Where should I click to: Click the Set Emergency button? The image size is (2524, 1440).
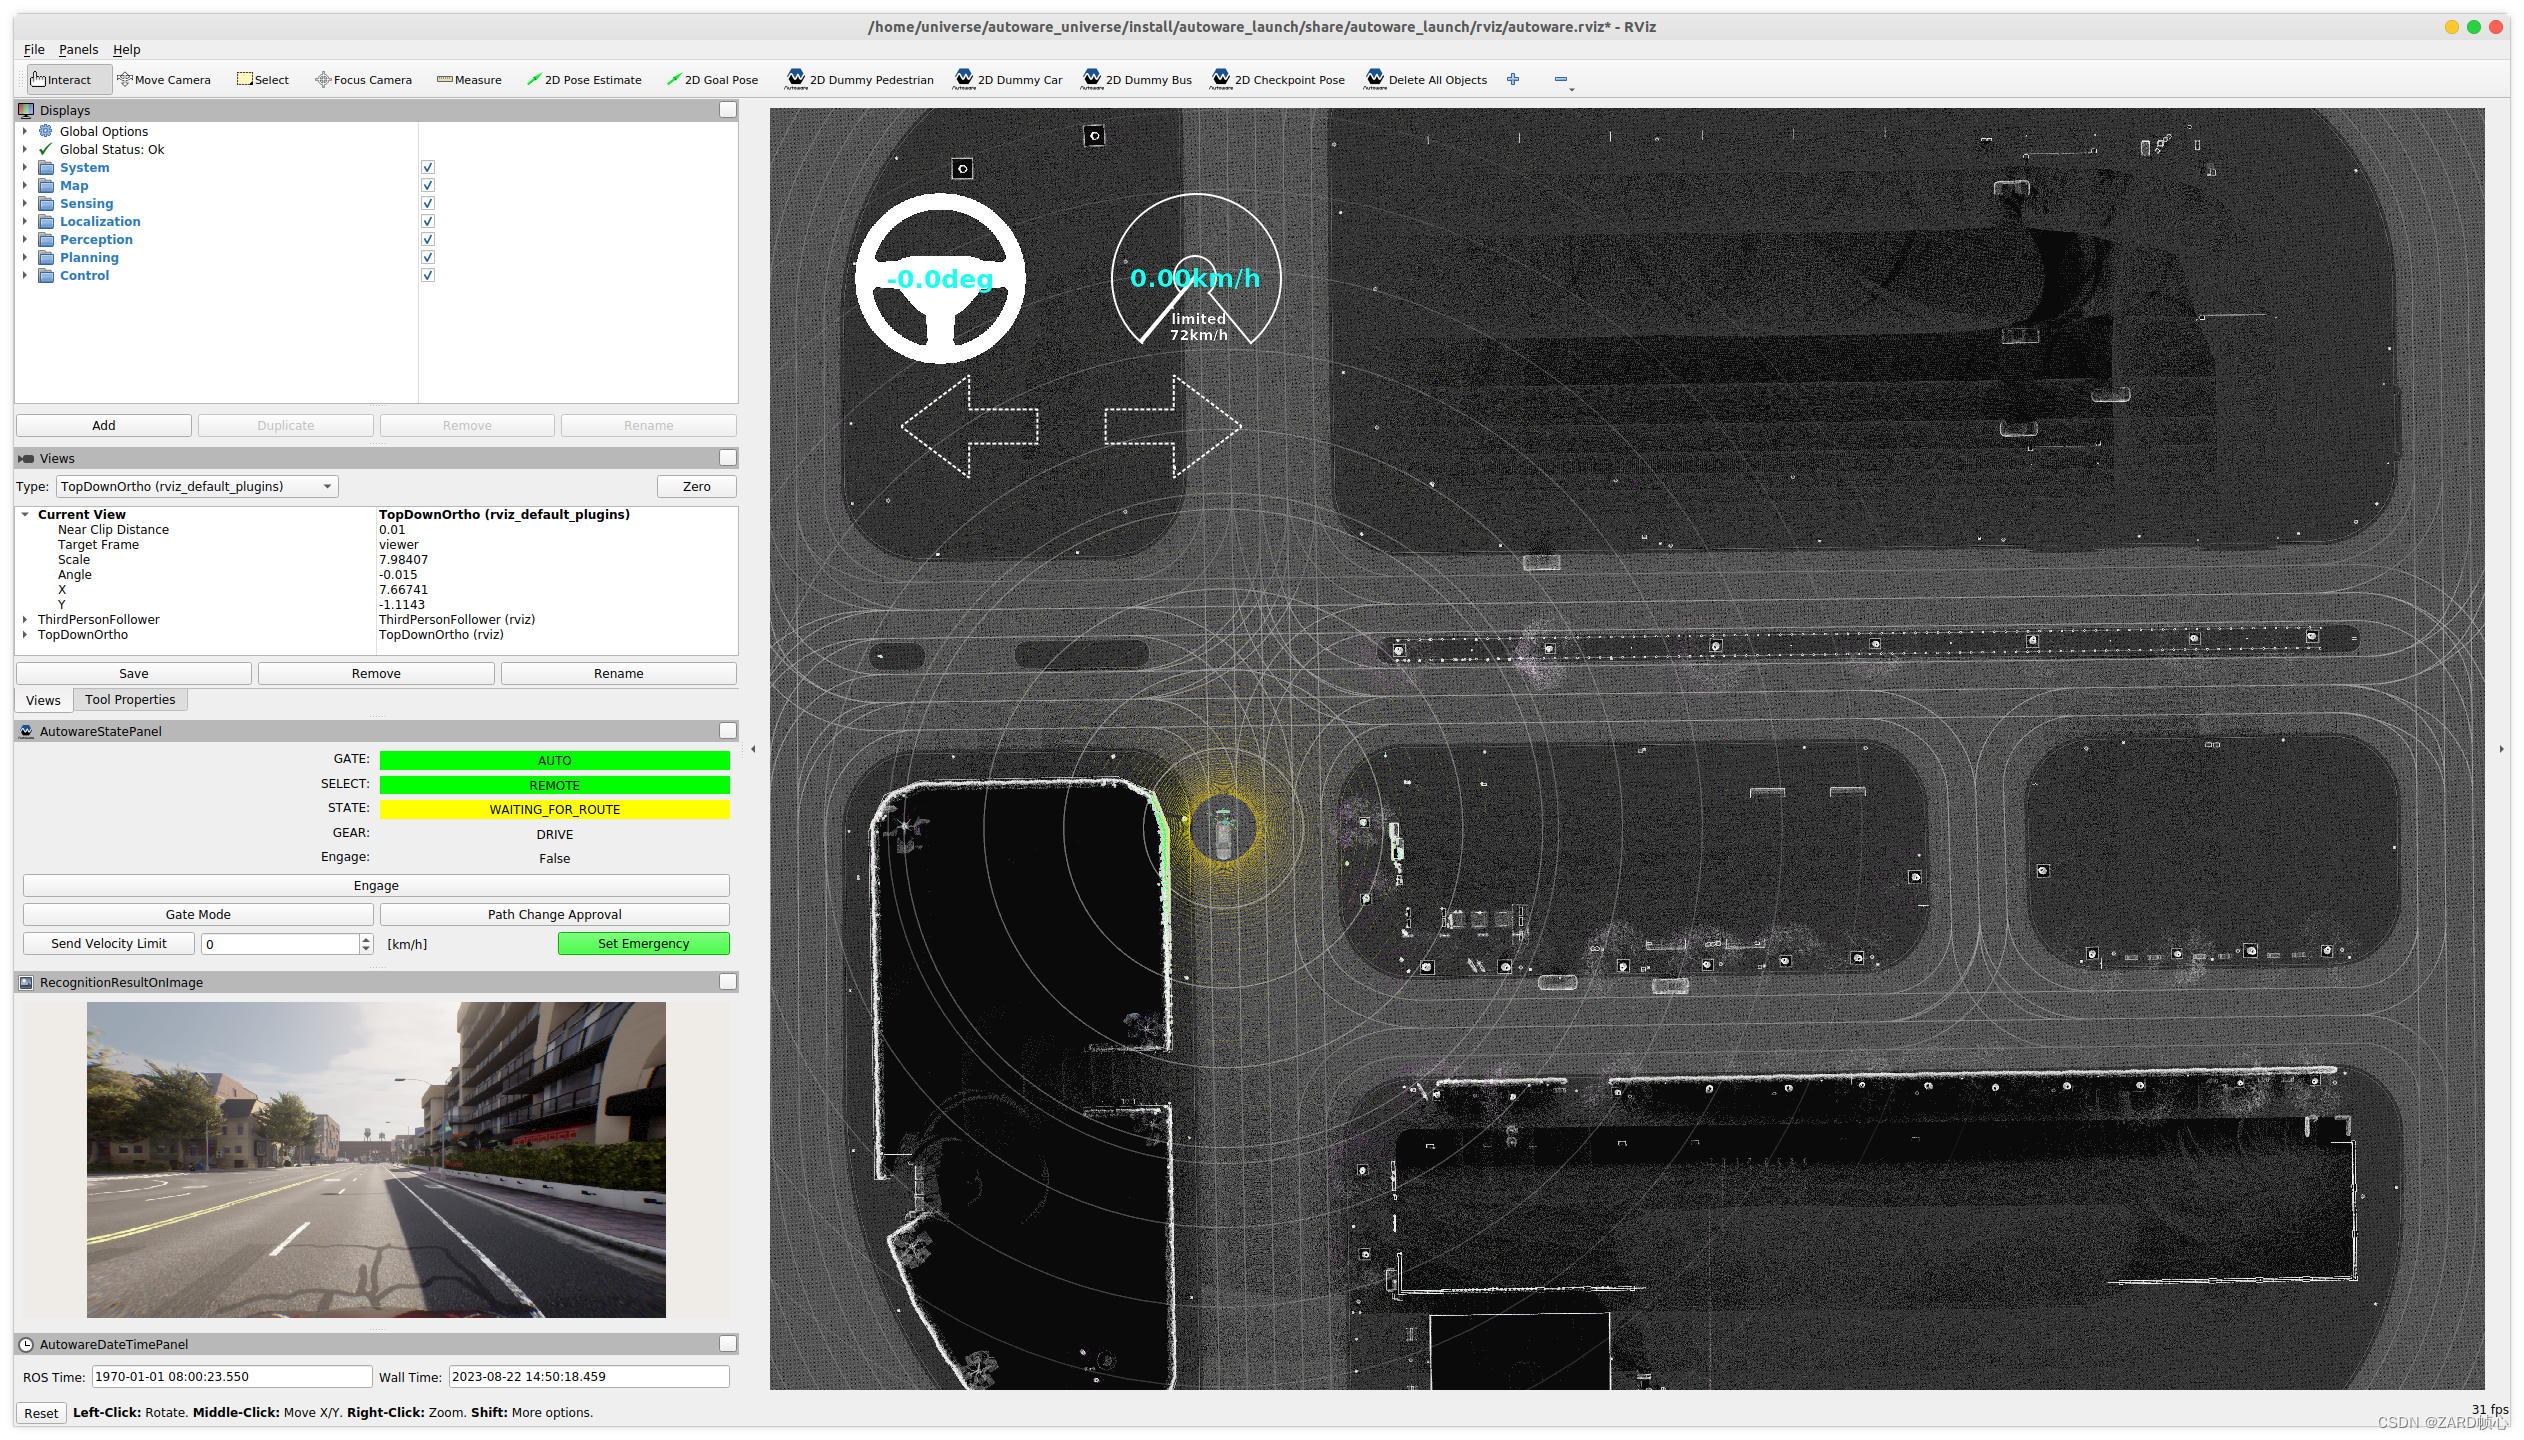(x=643, y=944)
